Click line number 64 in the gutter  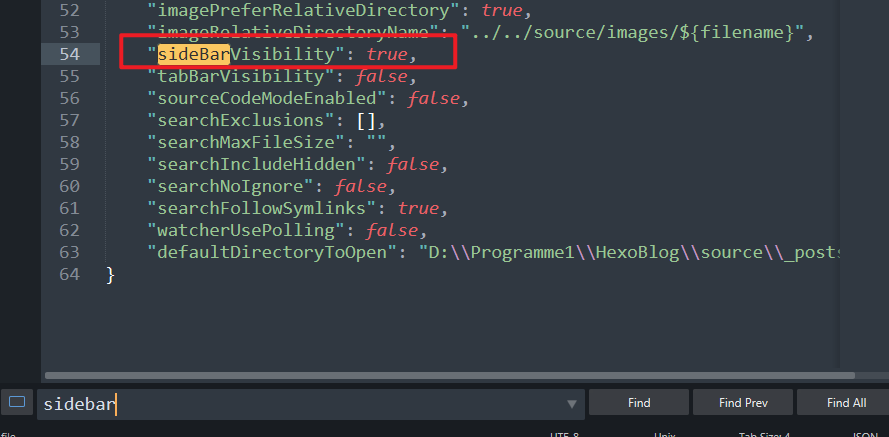click(x=68, y=274)
